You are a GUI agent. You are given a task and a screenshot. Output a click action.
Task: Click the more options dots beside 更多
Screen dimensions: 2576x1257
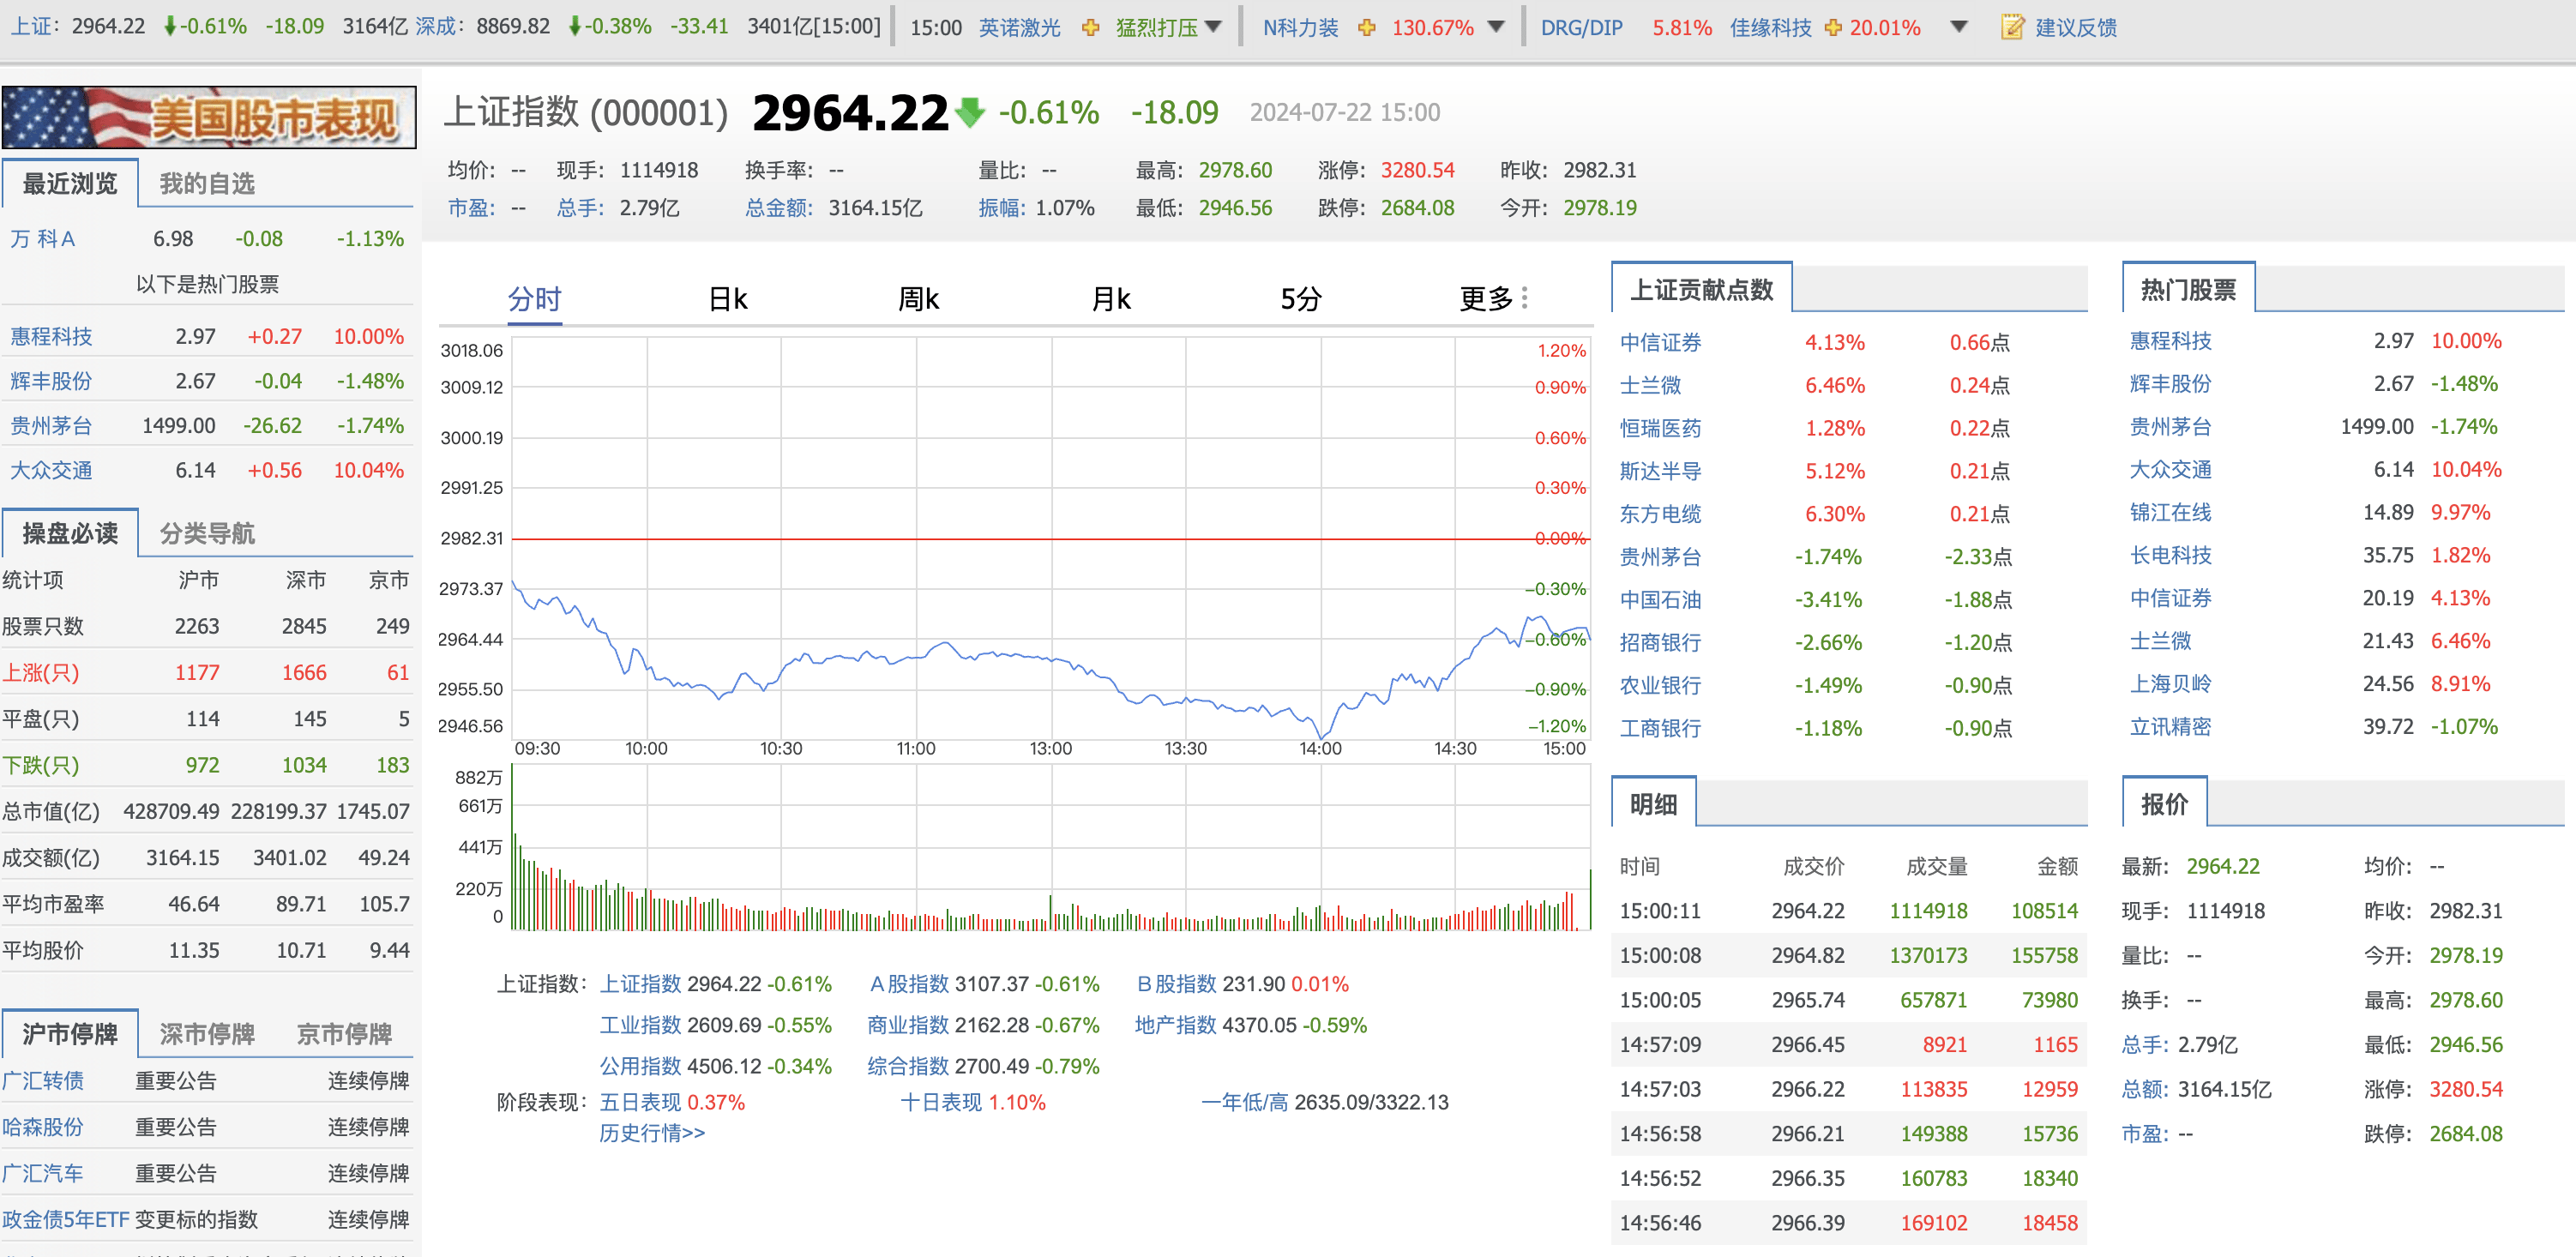pyautogui.click(x=1524, y=298)
